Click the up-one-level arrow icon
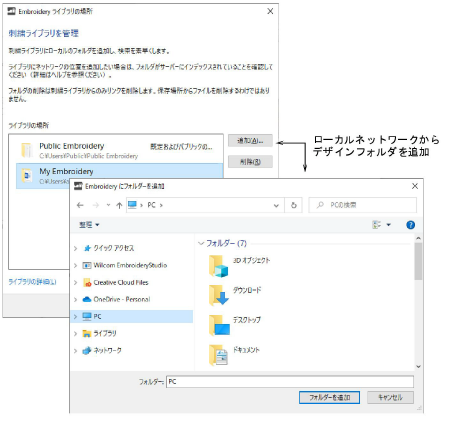Image resolution: width=464 pixels, height=424 pixels. coord(119,205)
